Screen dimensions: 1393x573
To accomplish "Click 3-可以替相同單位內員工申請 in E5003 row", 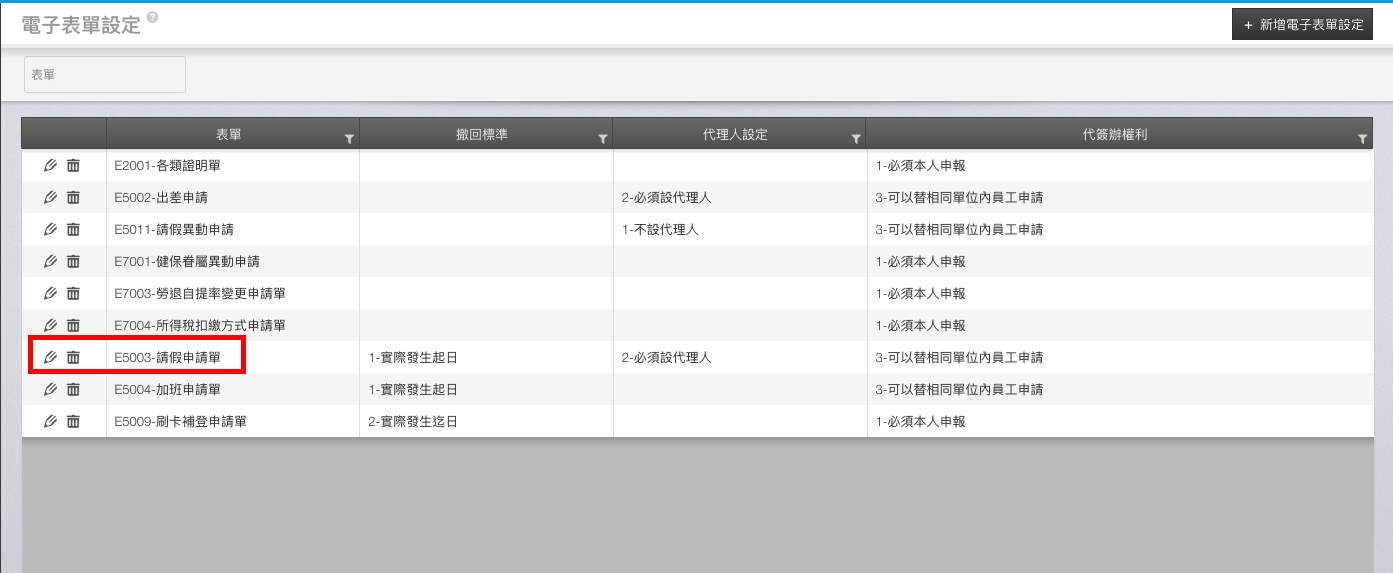I will point(959,357).
